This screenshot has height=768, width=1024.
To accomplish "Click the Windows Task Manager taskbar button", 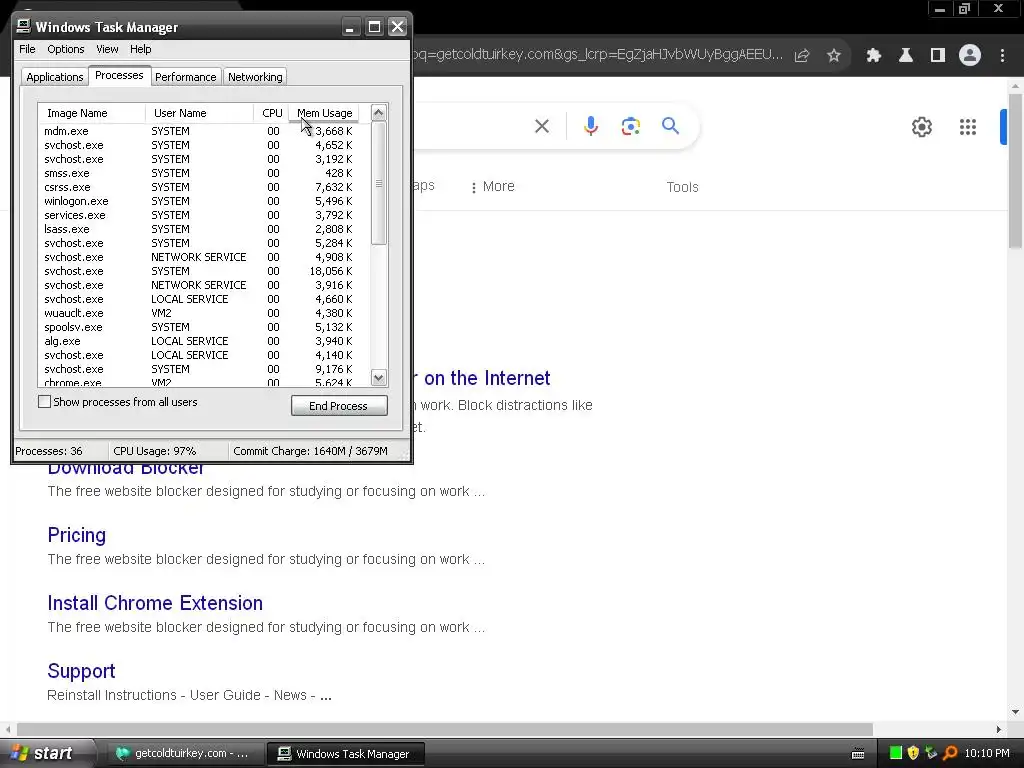I will coord(346,754).
